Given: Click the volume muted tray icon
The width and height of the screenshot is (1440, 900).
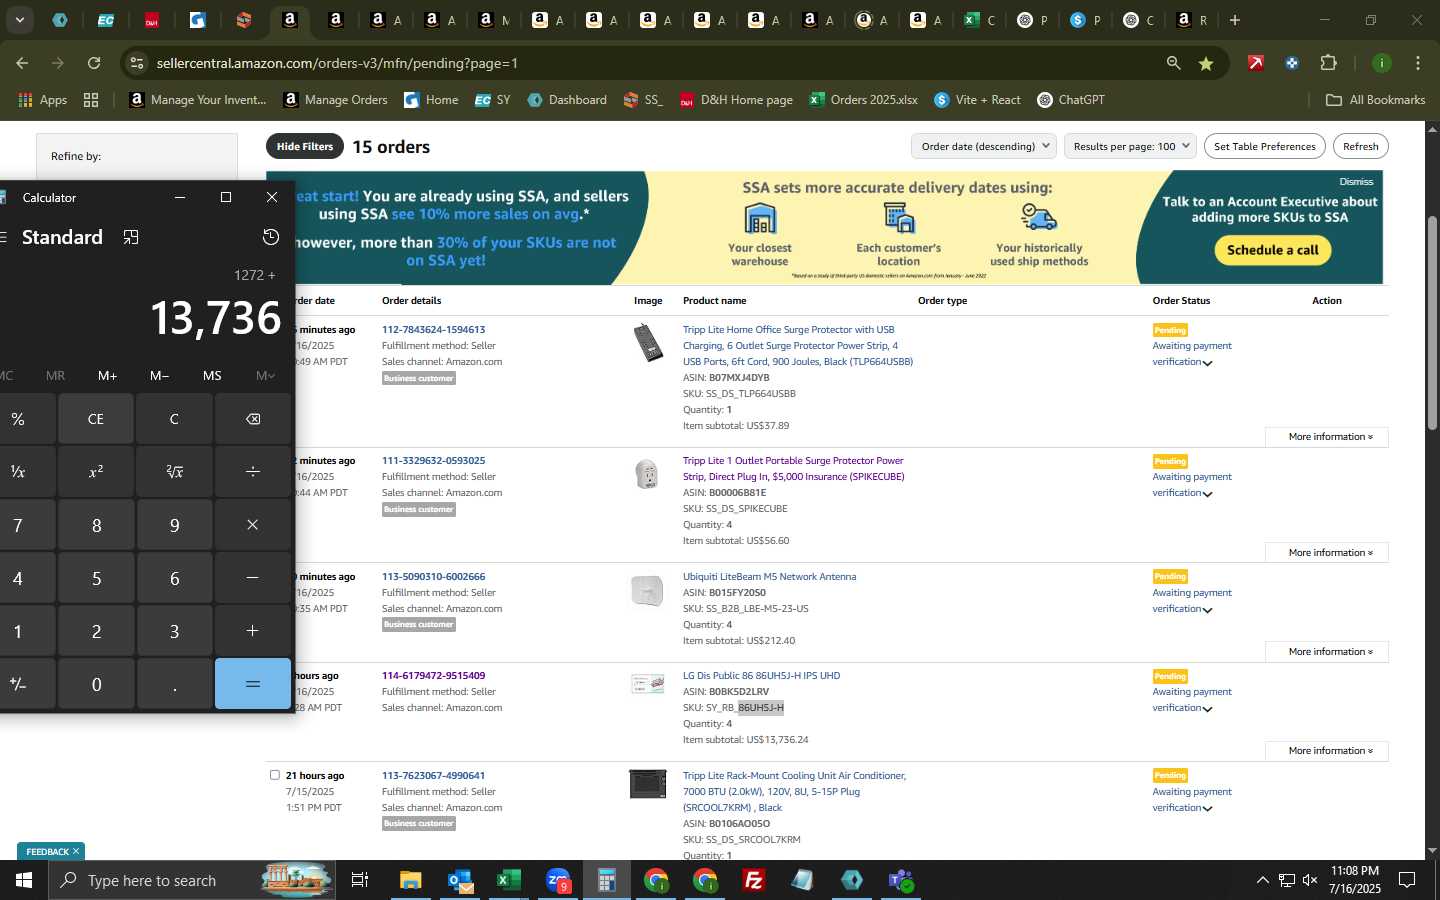Looking at the screenshot, I should pyautogui.click(x=1310, y=880).
